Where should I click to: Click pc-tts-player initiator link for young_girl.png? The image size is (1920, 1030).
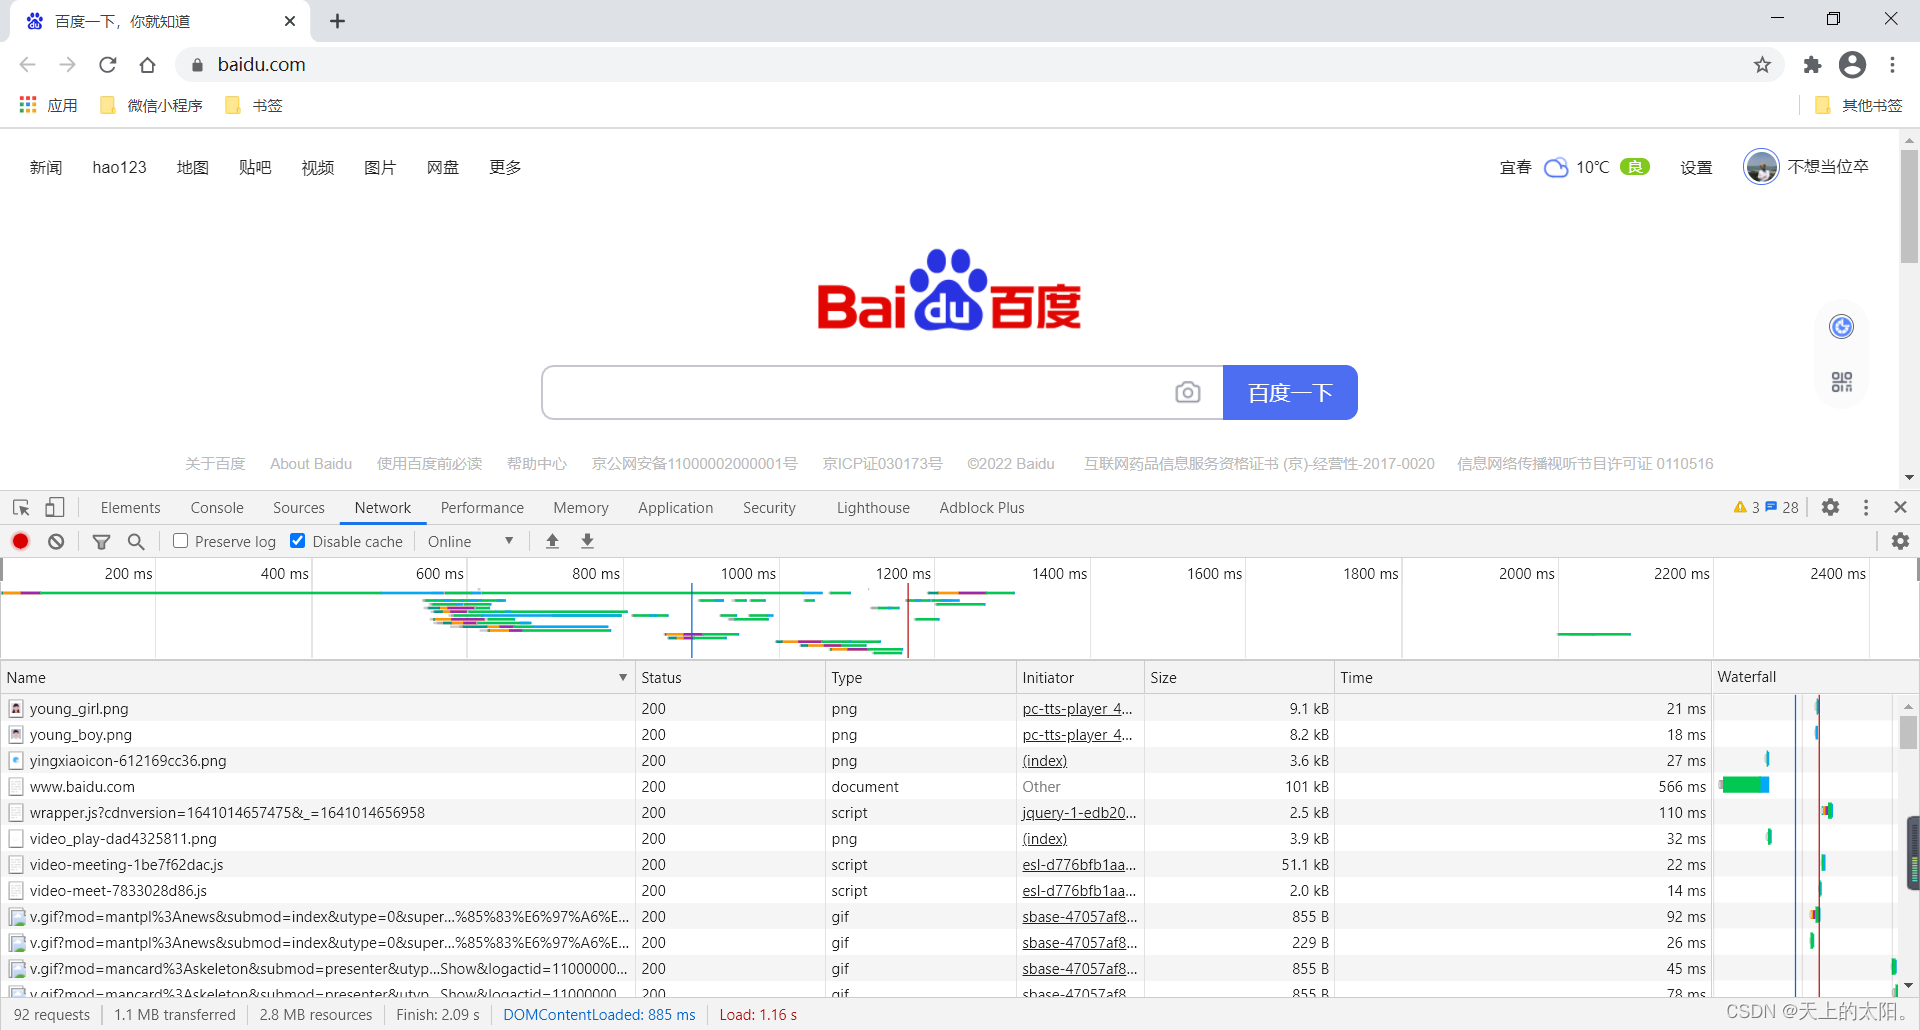[1077, 708]
